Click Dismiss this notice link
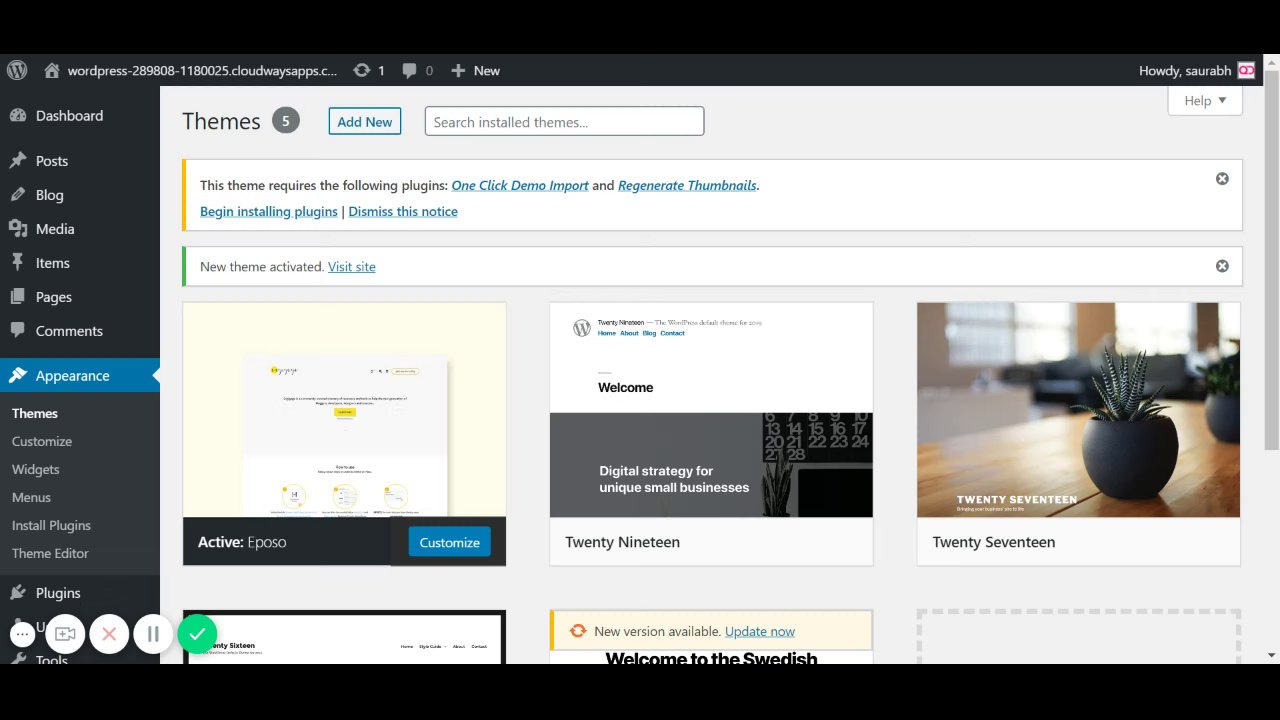The height and width of the screenshot is (720, 1280). click(x=403, y=211)
